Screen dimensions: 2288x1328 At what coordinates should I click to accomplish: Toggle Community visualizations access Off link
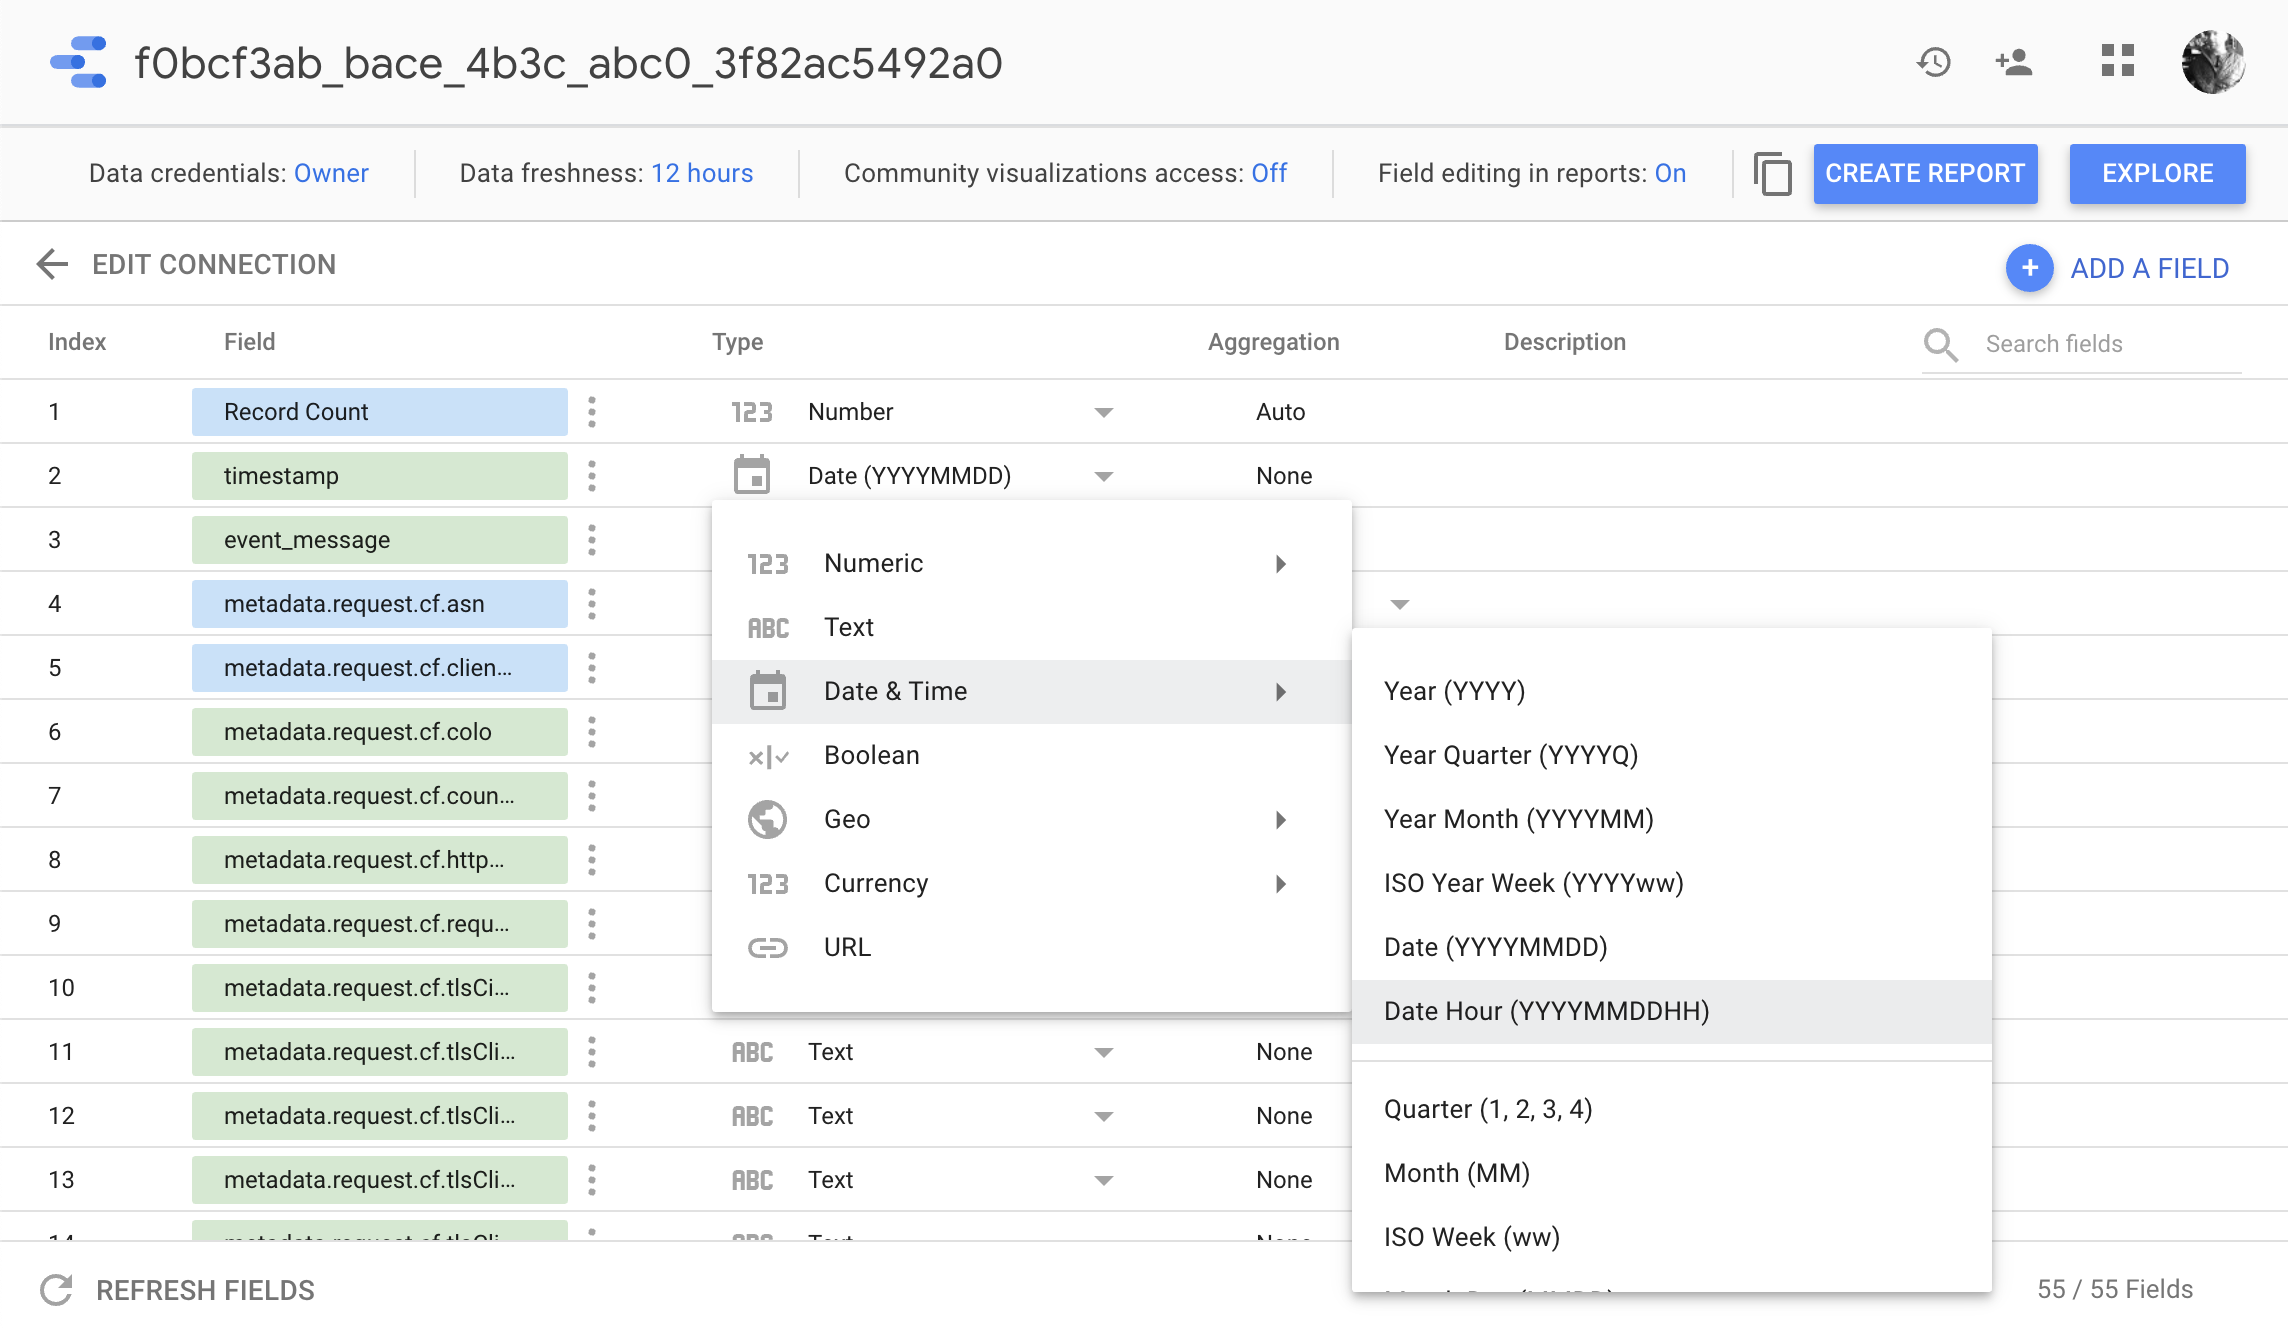(x=1269, y=173)
